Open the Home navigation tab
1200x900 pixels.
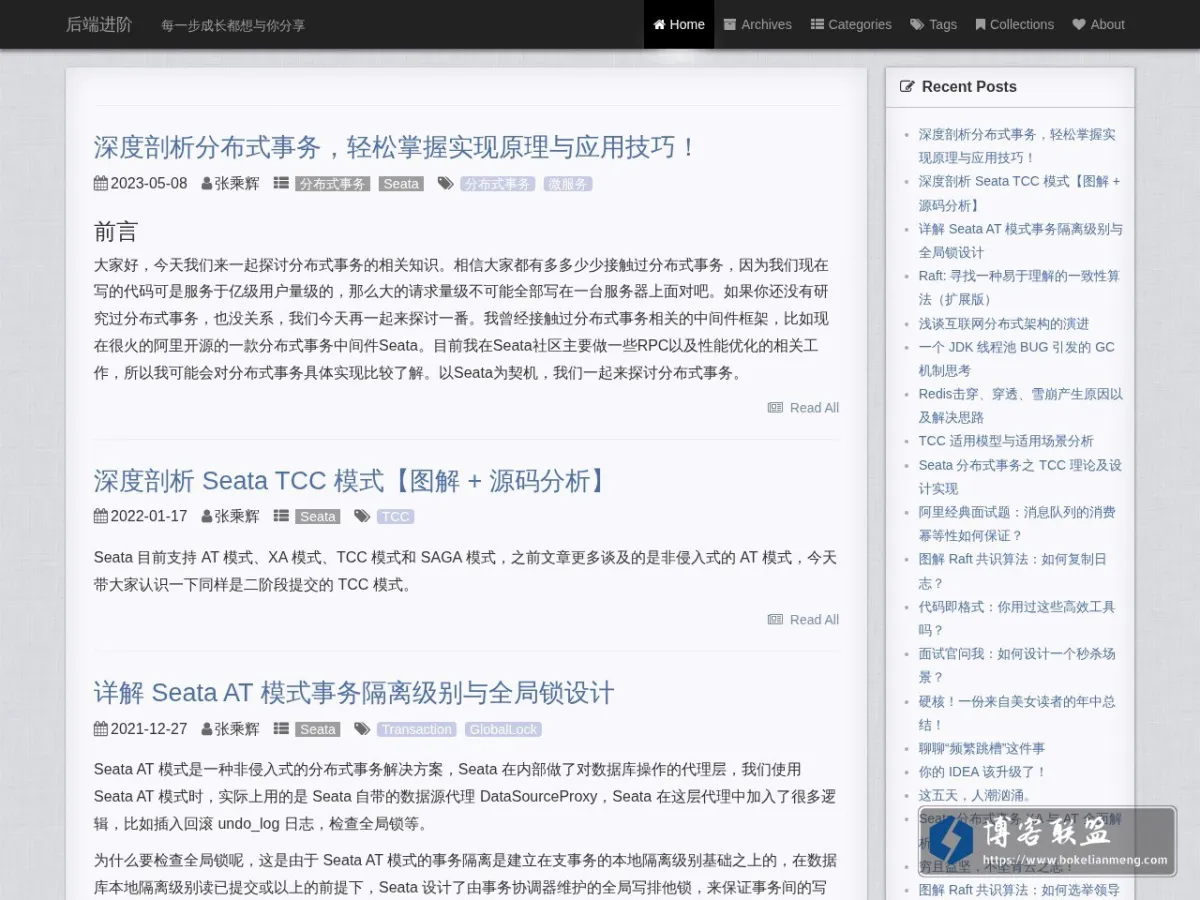pos(679,24)
